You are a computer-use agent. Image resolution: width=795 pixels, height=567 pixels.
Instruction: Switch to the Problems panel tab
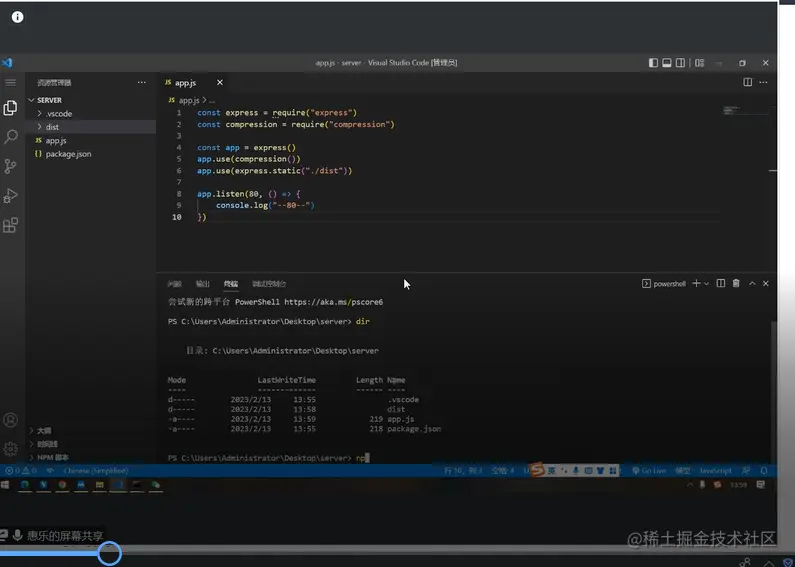[174, 284]
